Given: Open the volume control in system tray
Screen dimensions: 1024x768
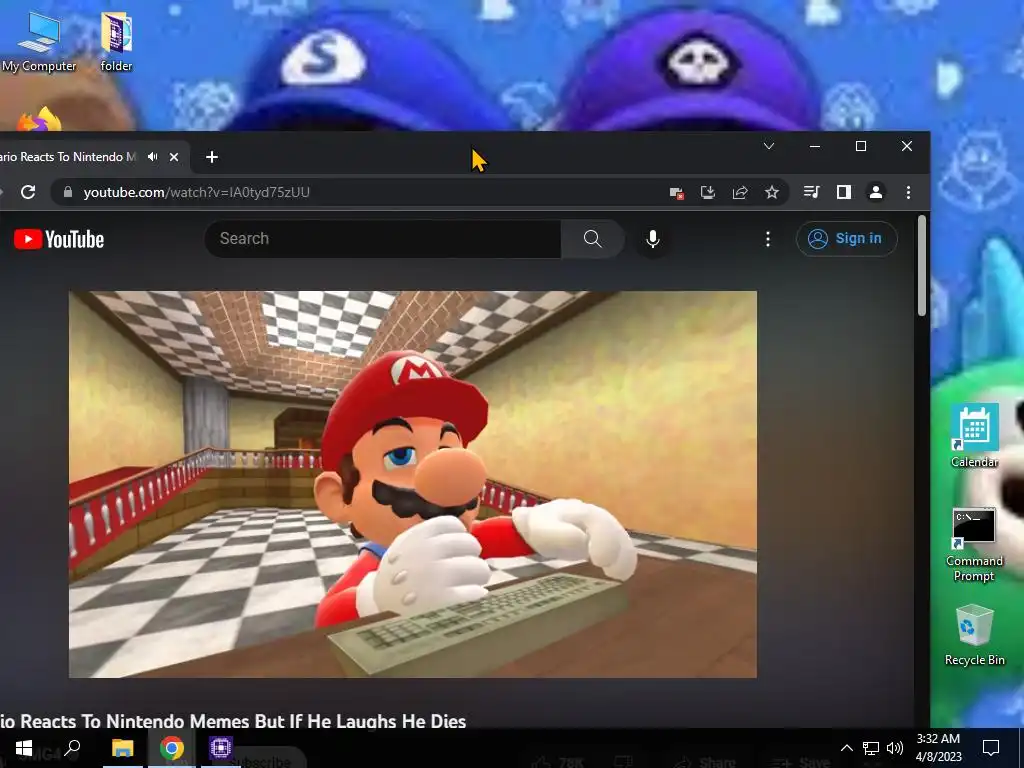Looking at the screenshot, I should (895, 748).
